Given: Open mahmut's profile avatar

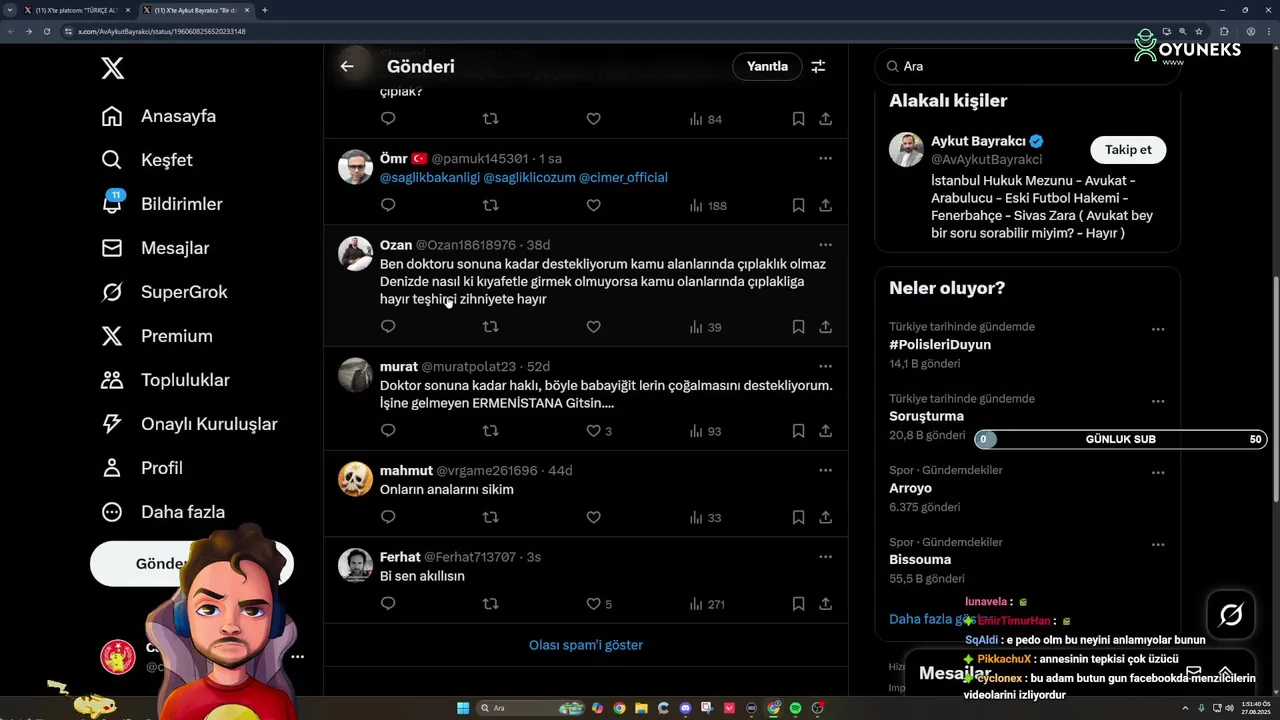Looking at the screenshot, I should (x=355, y=479).
